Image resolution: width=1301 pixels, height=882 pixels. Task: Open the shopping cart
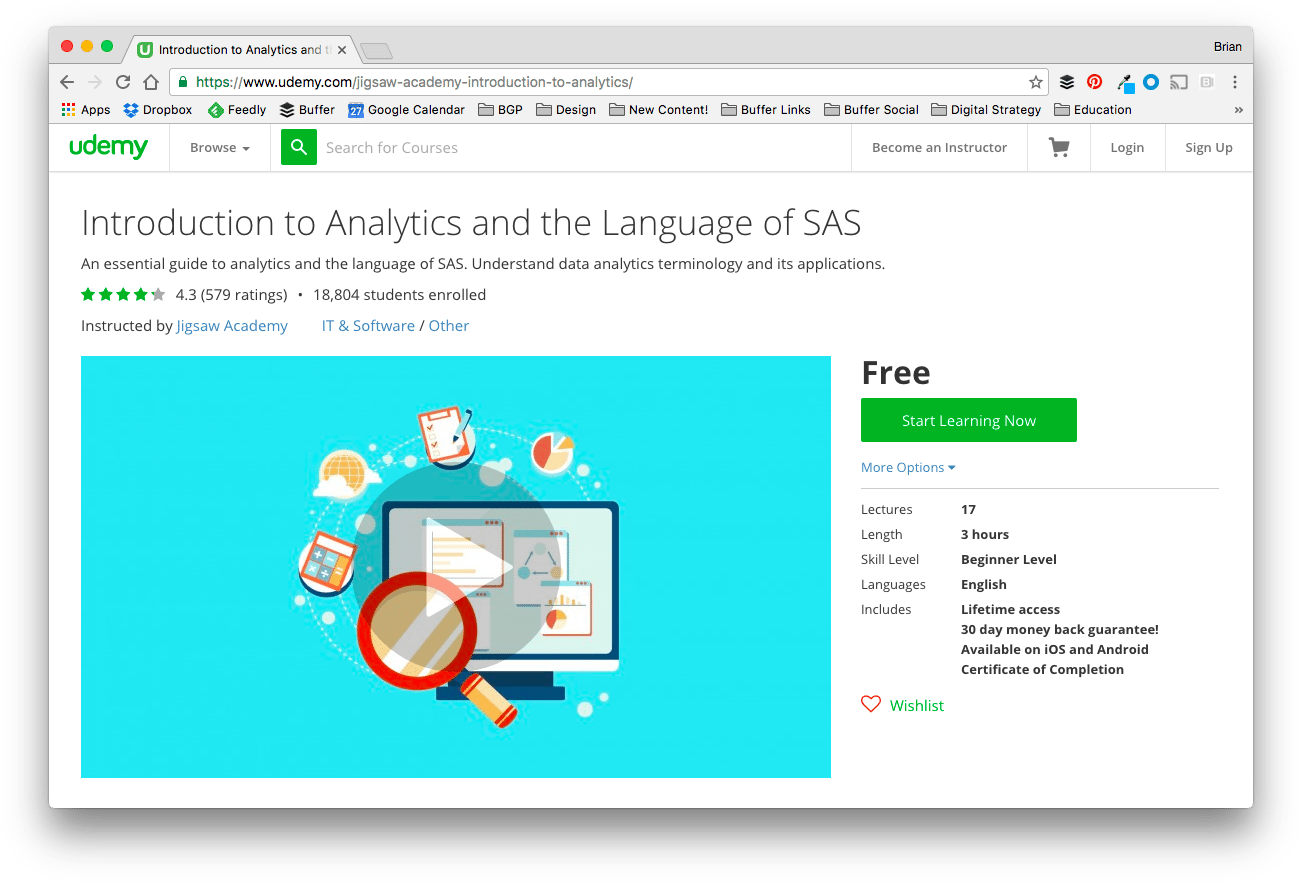pos(1059,147)
